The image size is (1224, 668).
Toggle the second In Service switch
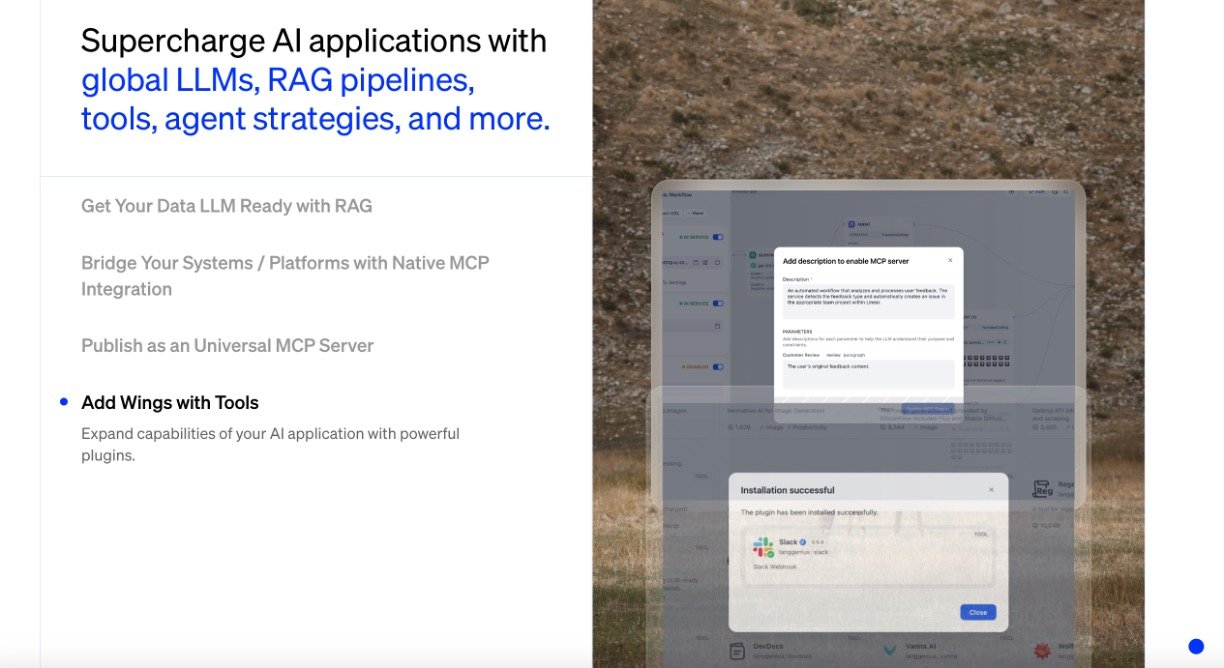[x=717, y=303]
